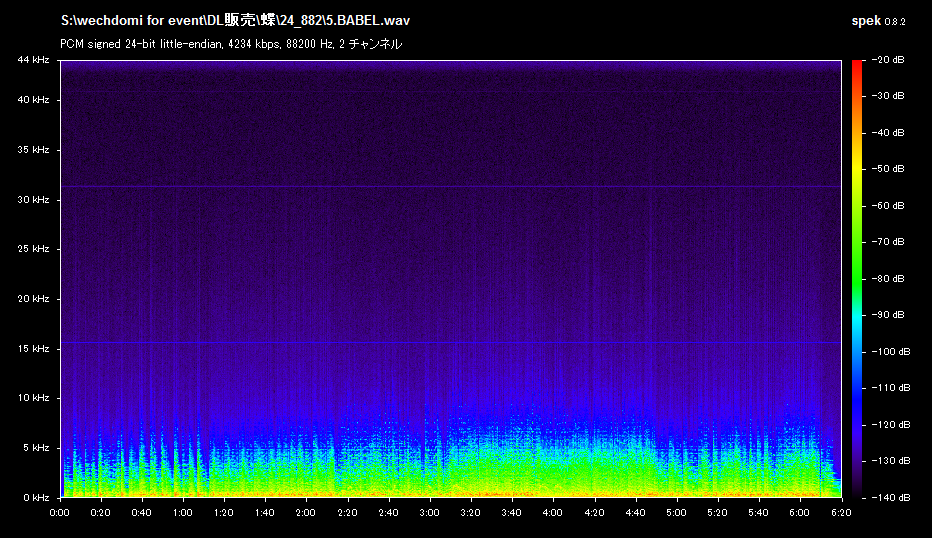Click the 20 kHz frequency axis label
This screenshot has height=538, width=932.
click(x=33, y=298)
